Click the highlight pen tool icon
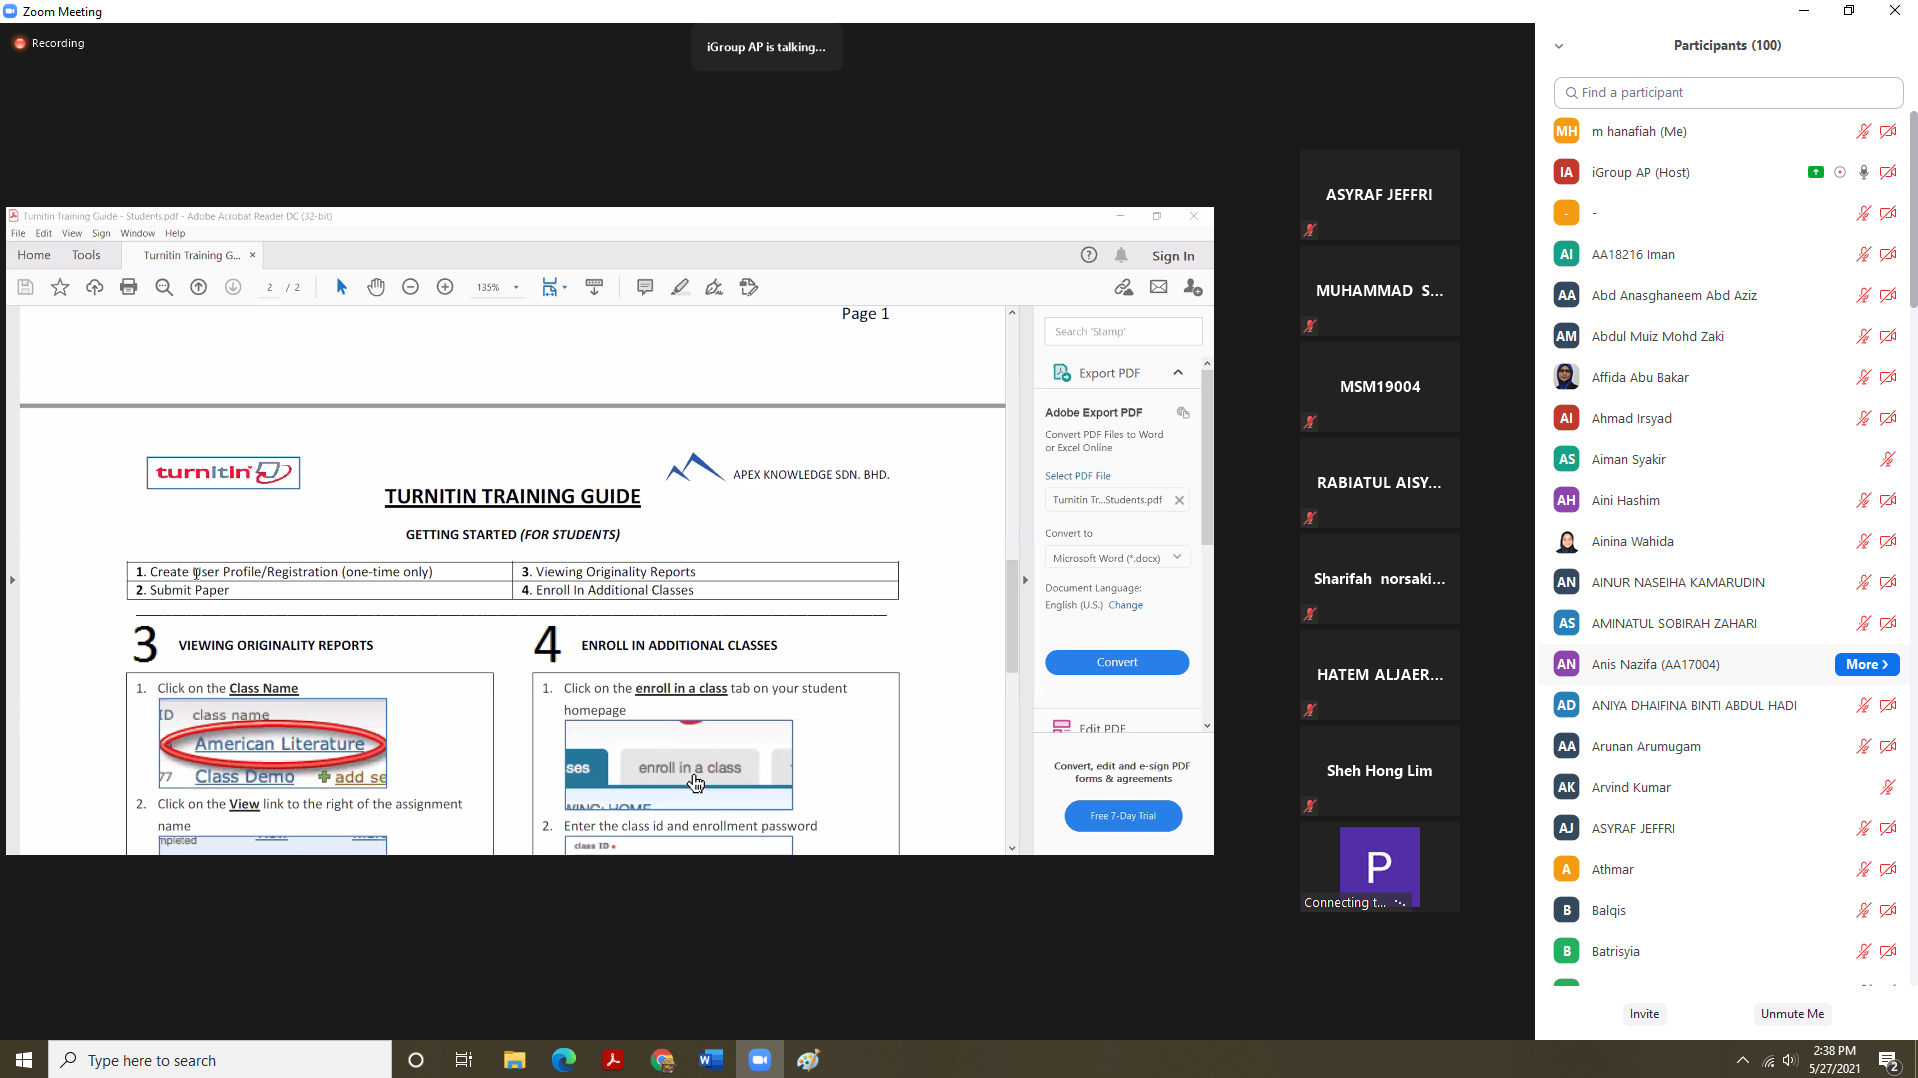1918x1078 pixels. pyautogui.click(x=680, y=287)
